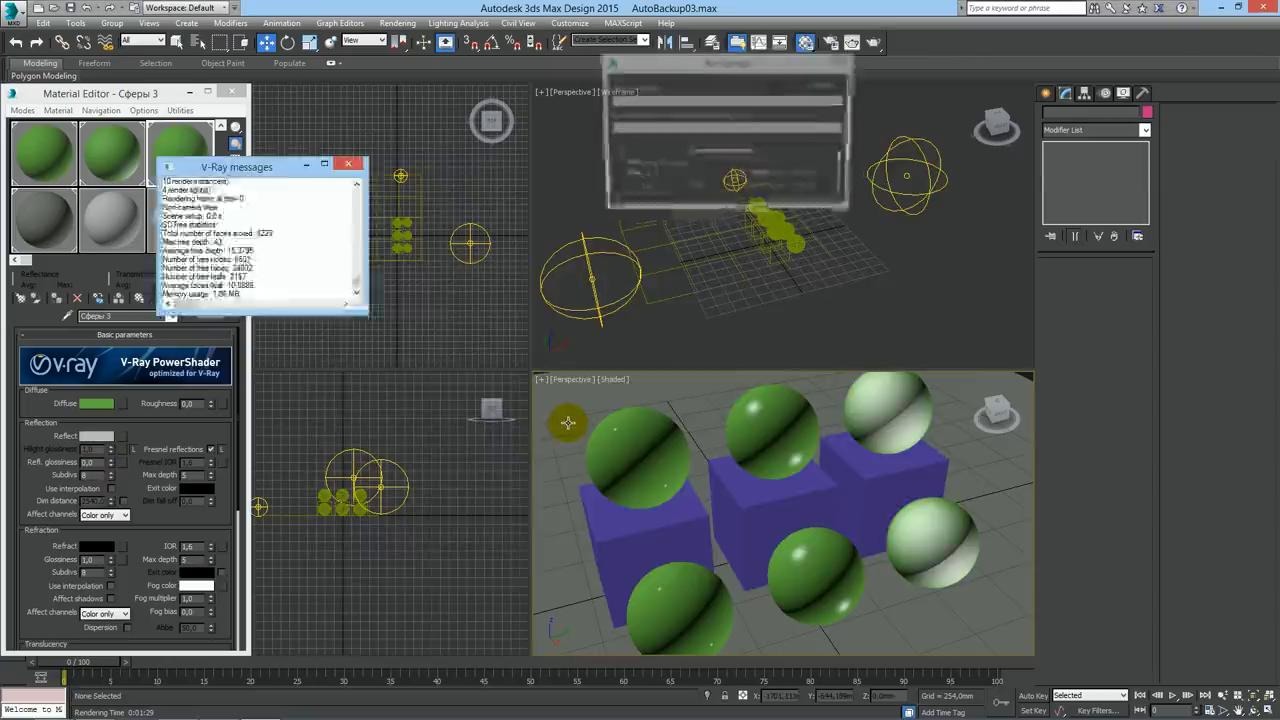This screenshot has height=720, width=1280.
Task: Open the Create Selection Set dropdown
Action: tap(611, 40)
